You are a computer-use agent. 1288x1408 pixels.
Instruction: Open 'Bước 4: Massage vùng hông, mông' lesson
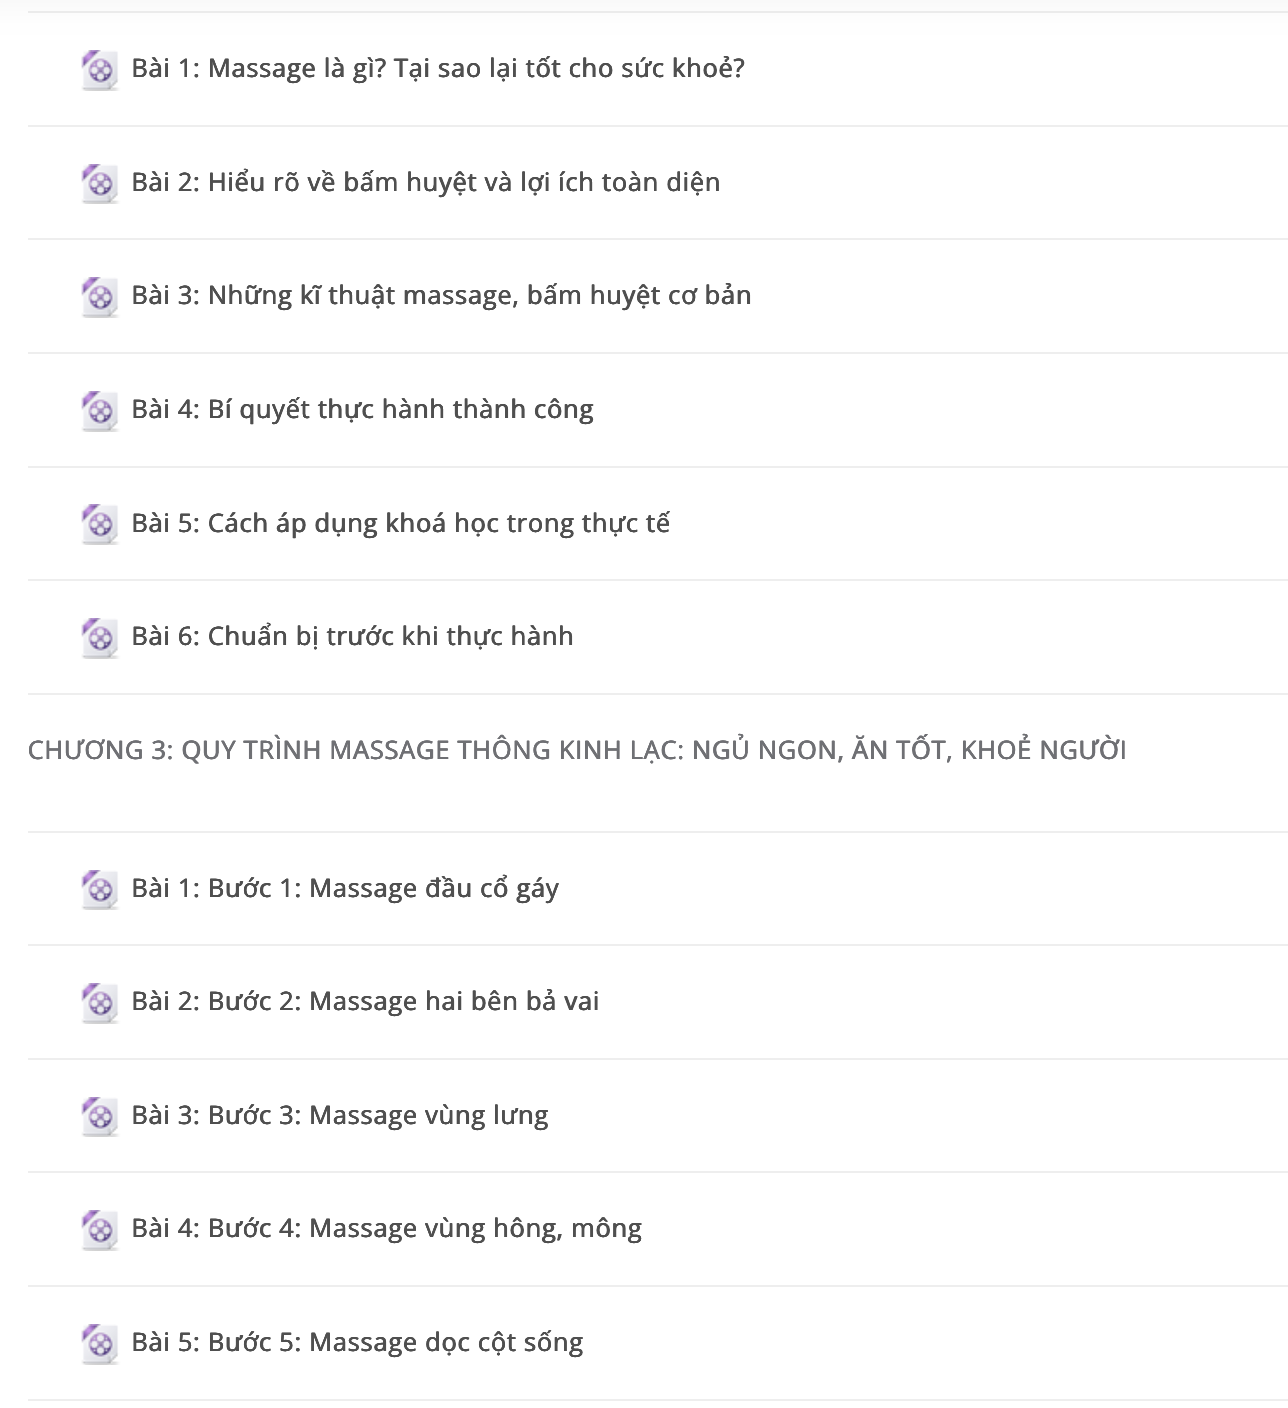coord(387,1228)
